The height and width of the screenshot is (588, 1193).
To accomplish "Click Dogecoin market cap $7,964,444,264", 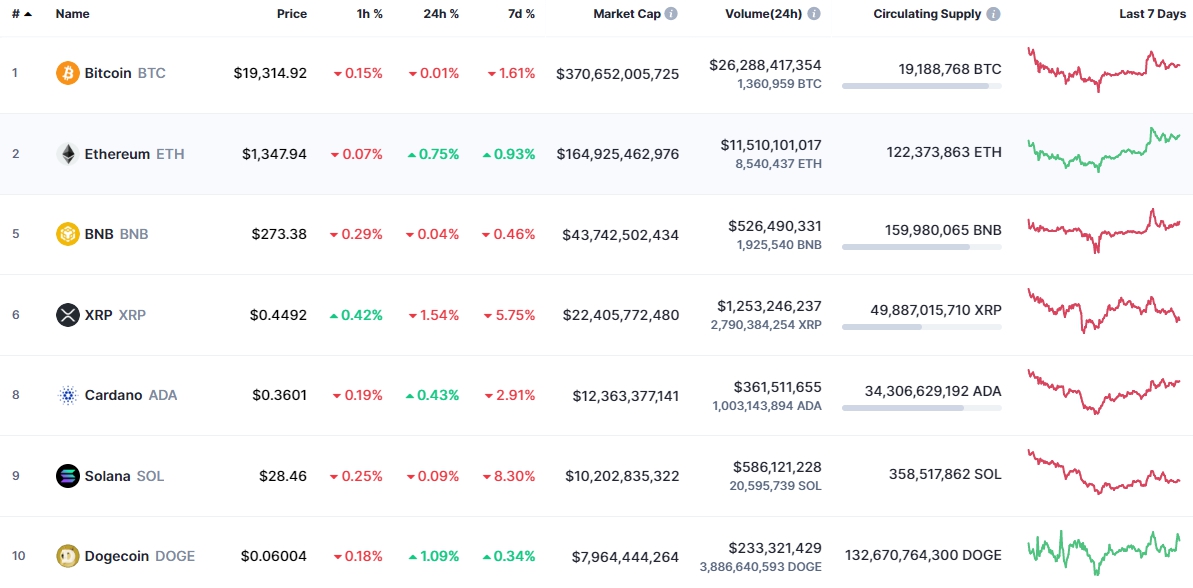I will 625,557.
